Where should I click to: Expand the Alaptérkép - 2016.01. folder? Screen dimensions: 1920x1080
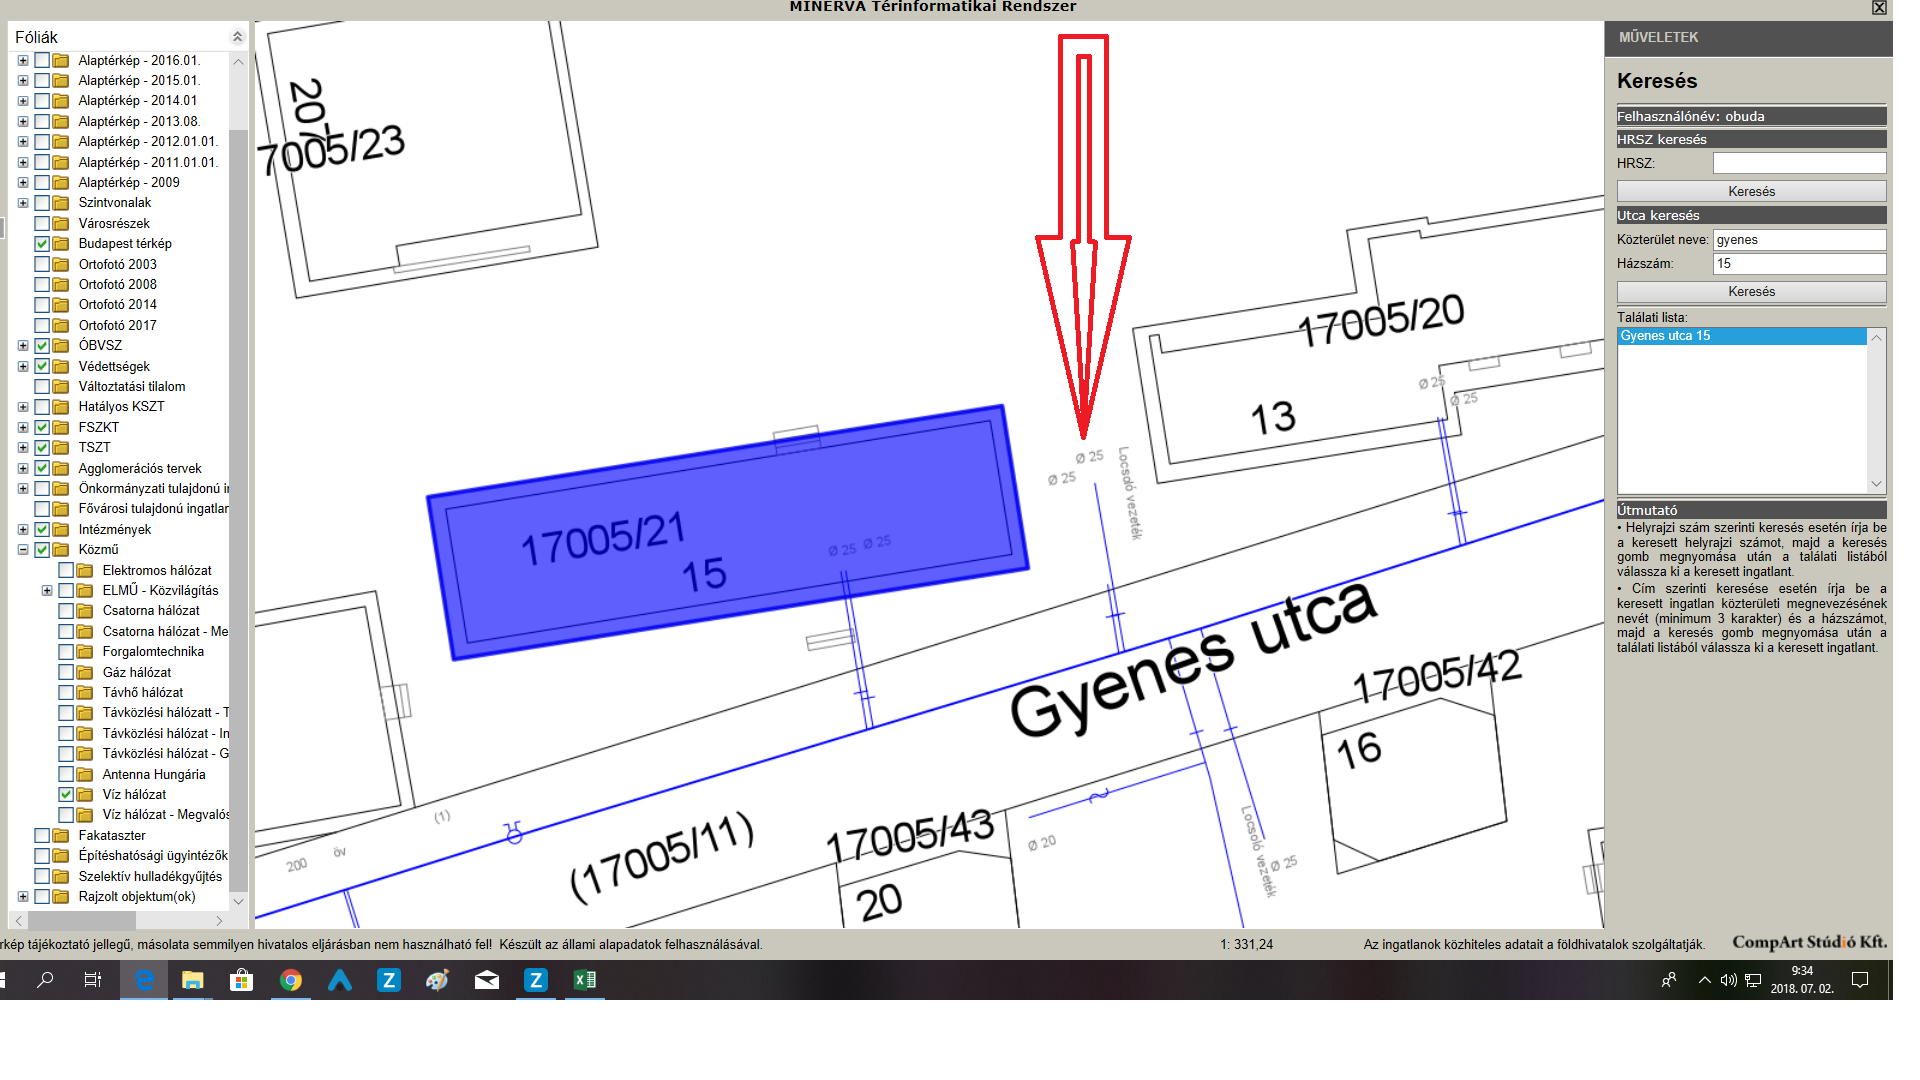coord(23,61)
